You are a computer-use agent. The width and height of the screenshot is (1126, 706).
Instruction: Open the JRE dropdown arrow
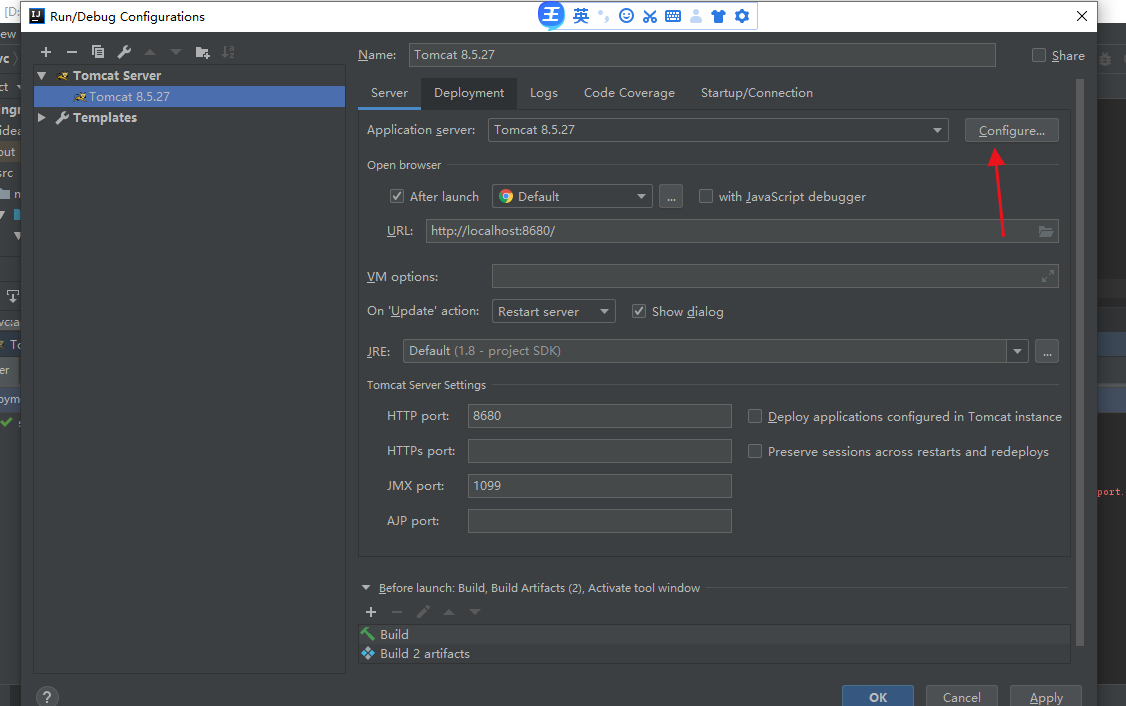[x=1017, y=351]
